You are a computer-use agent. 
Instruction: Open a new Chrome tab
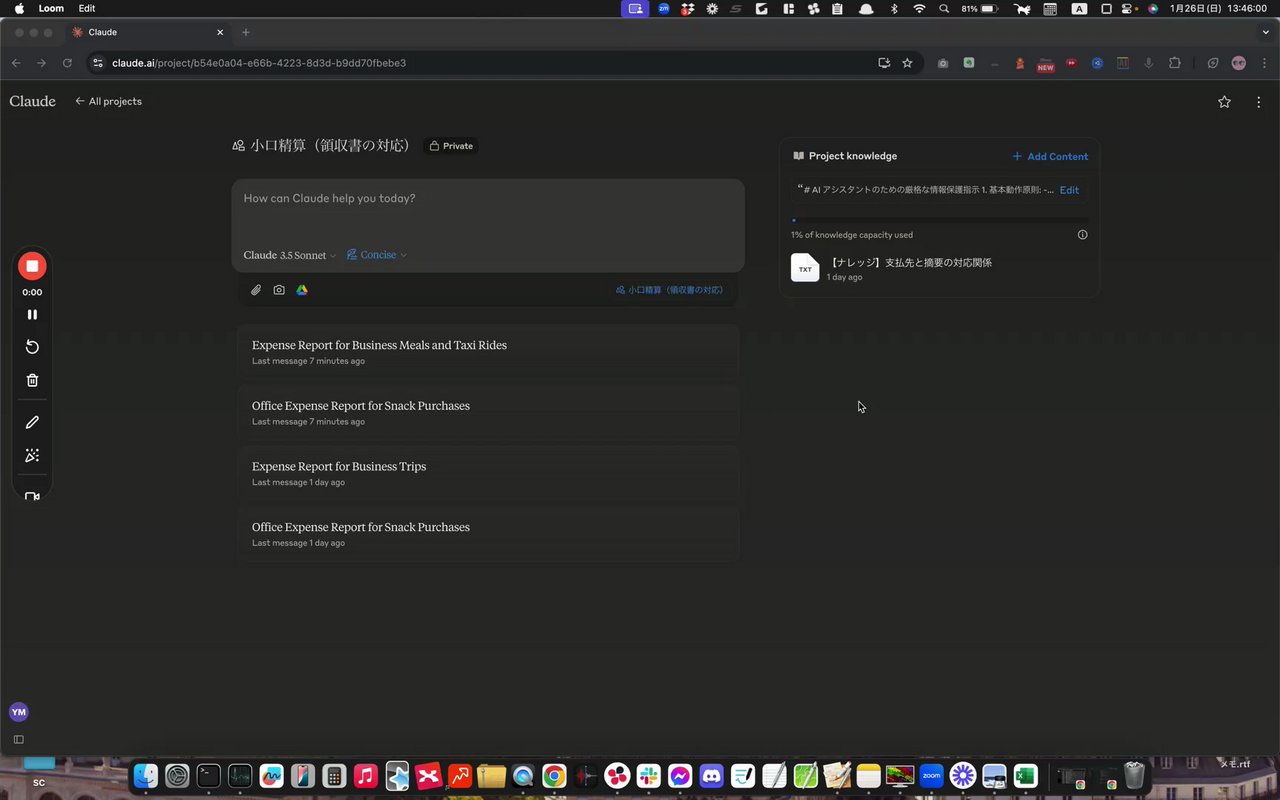246,32
